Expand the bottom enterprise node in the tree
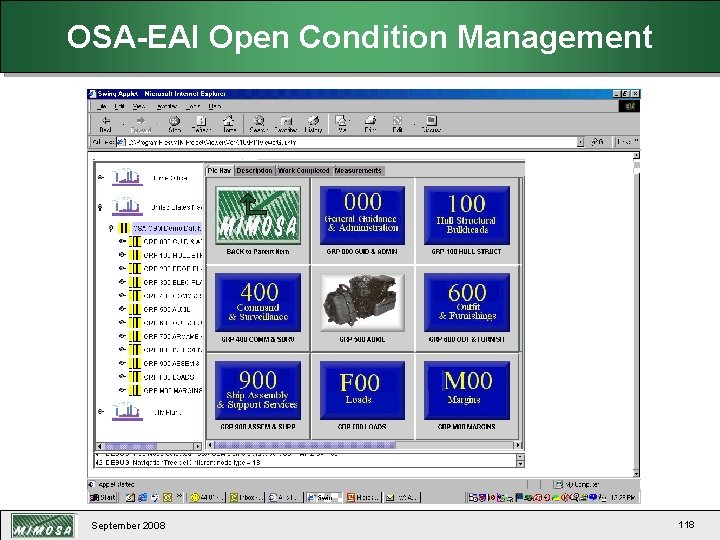Viewport: 720px width, 540px height. (101, 411)
